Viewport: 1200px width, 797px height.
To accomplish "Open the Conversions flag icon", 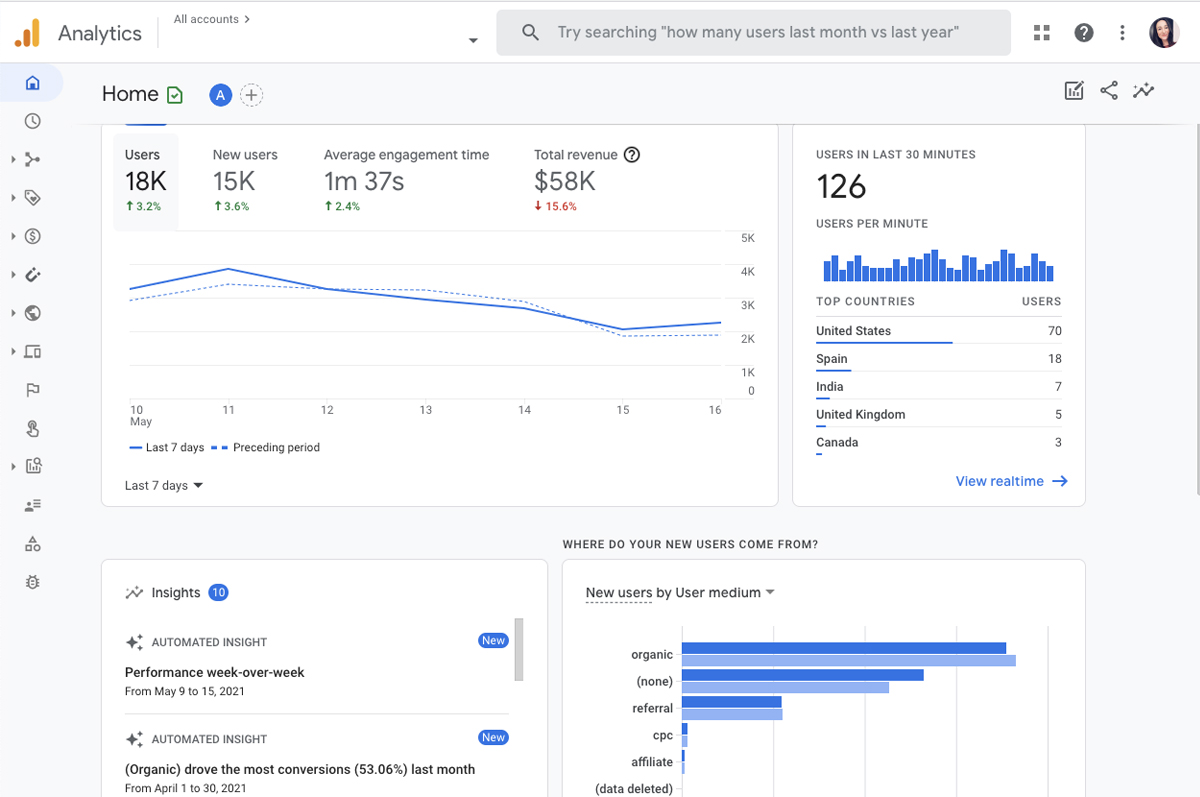I will pos(32,390).
